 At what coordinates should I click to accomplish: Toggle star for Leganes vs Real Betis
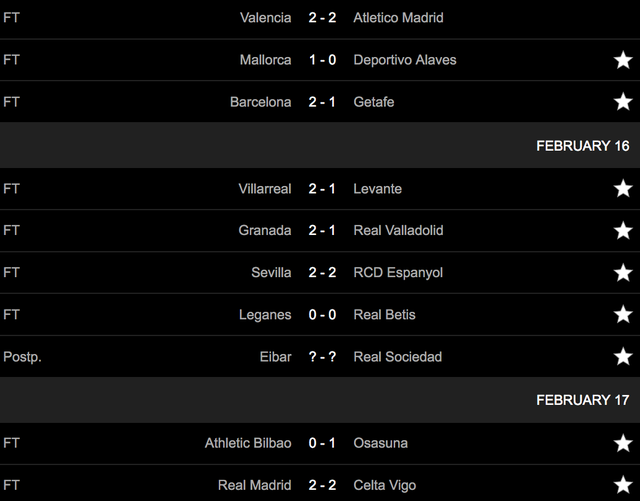[x=623, y=314]
